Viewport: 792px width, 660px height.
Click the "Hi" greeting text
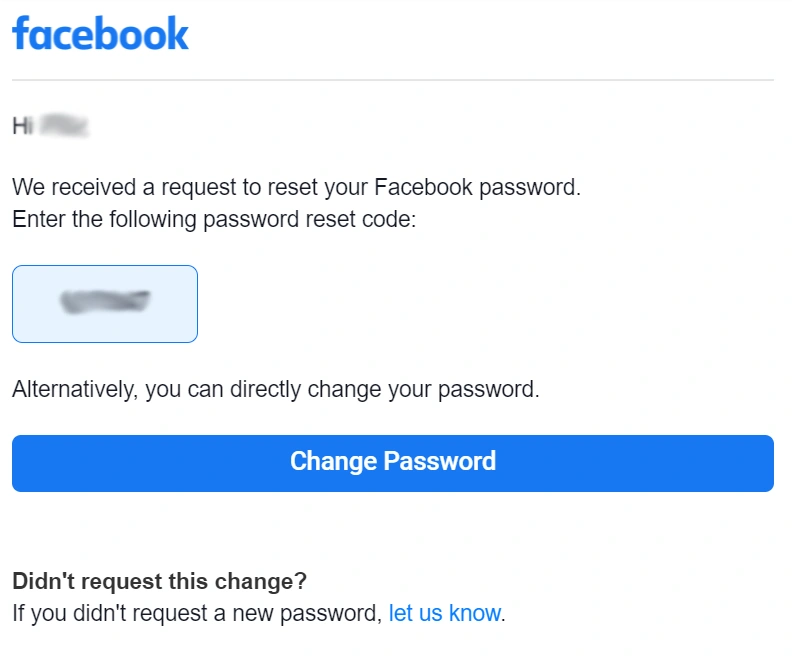coord(23,126)
